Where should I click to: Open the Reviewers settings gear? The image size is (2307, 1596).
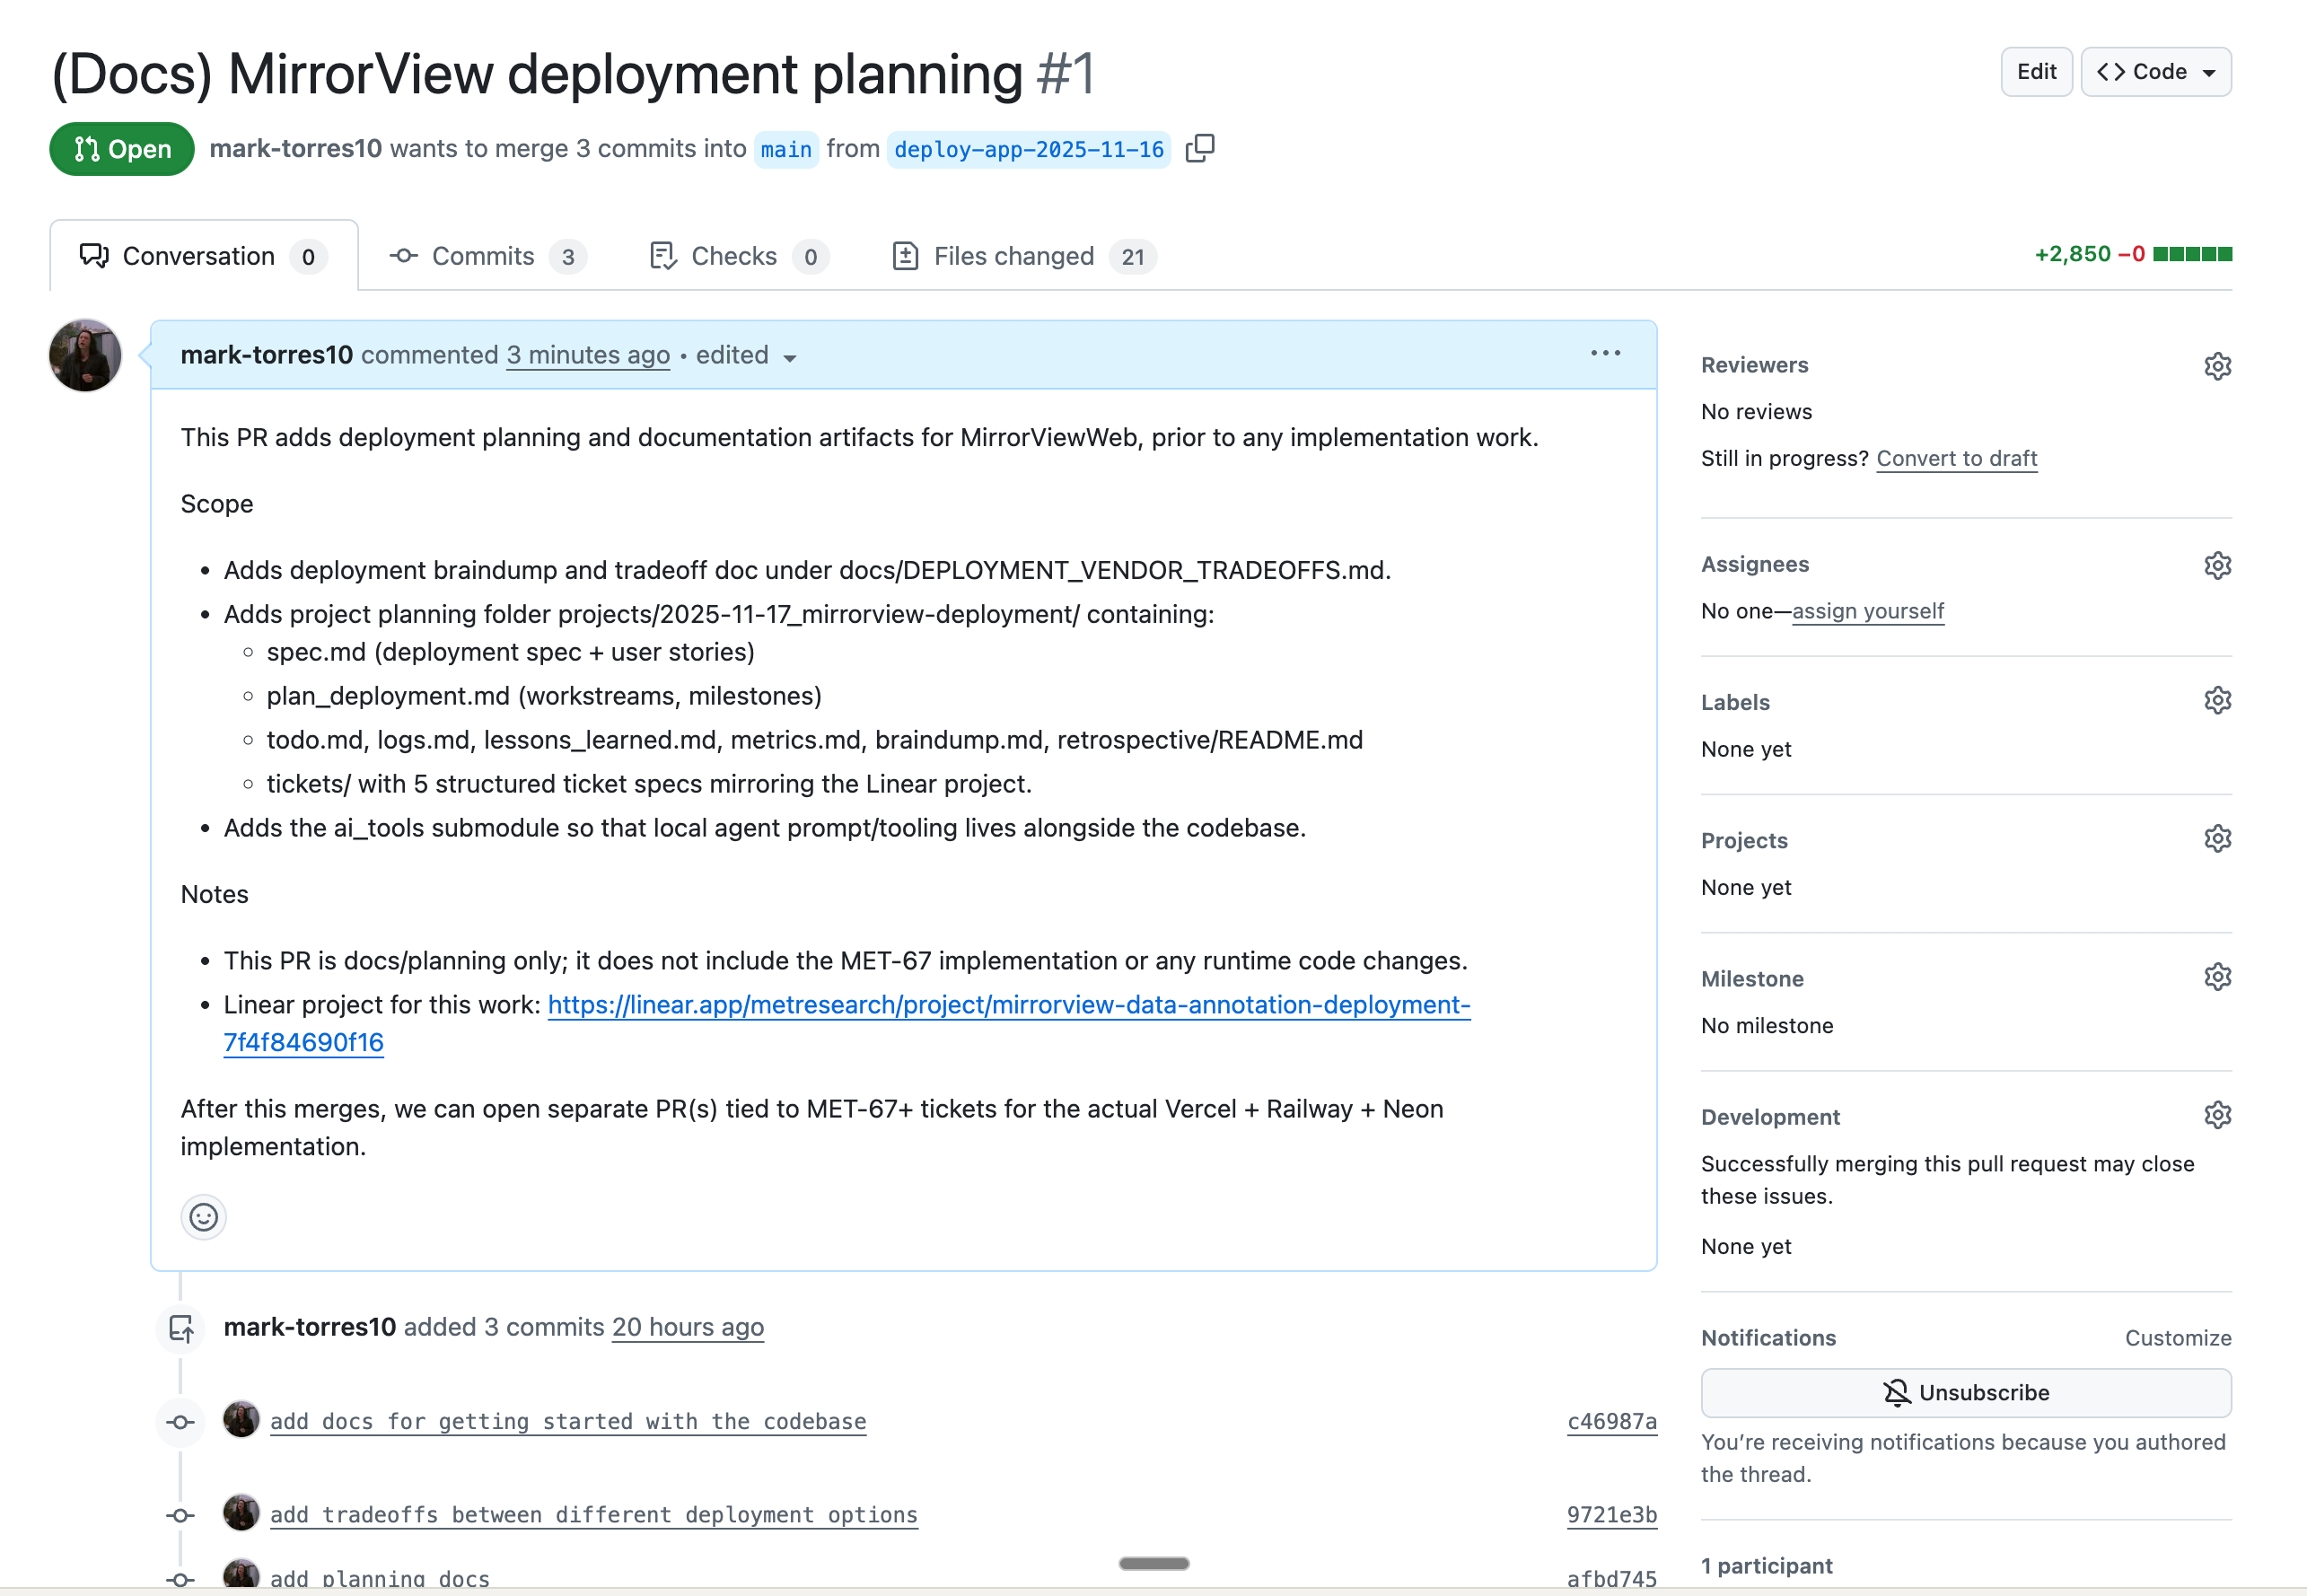coord(2218,366)
